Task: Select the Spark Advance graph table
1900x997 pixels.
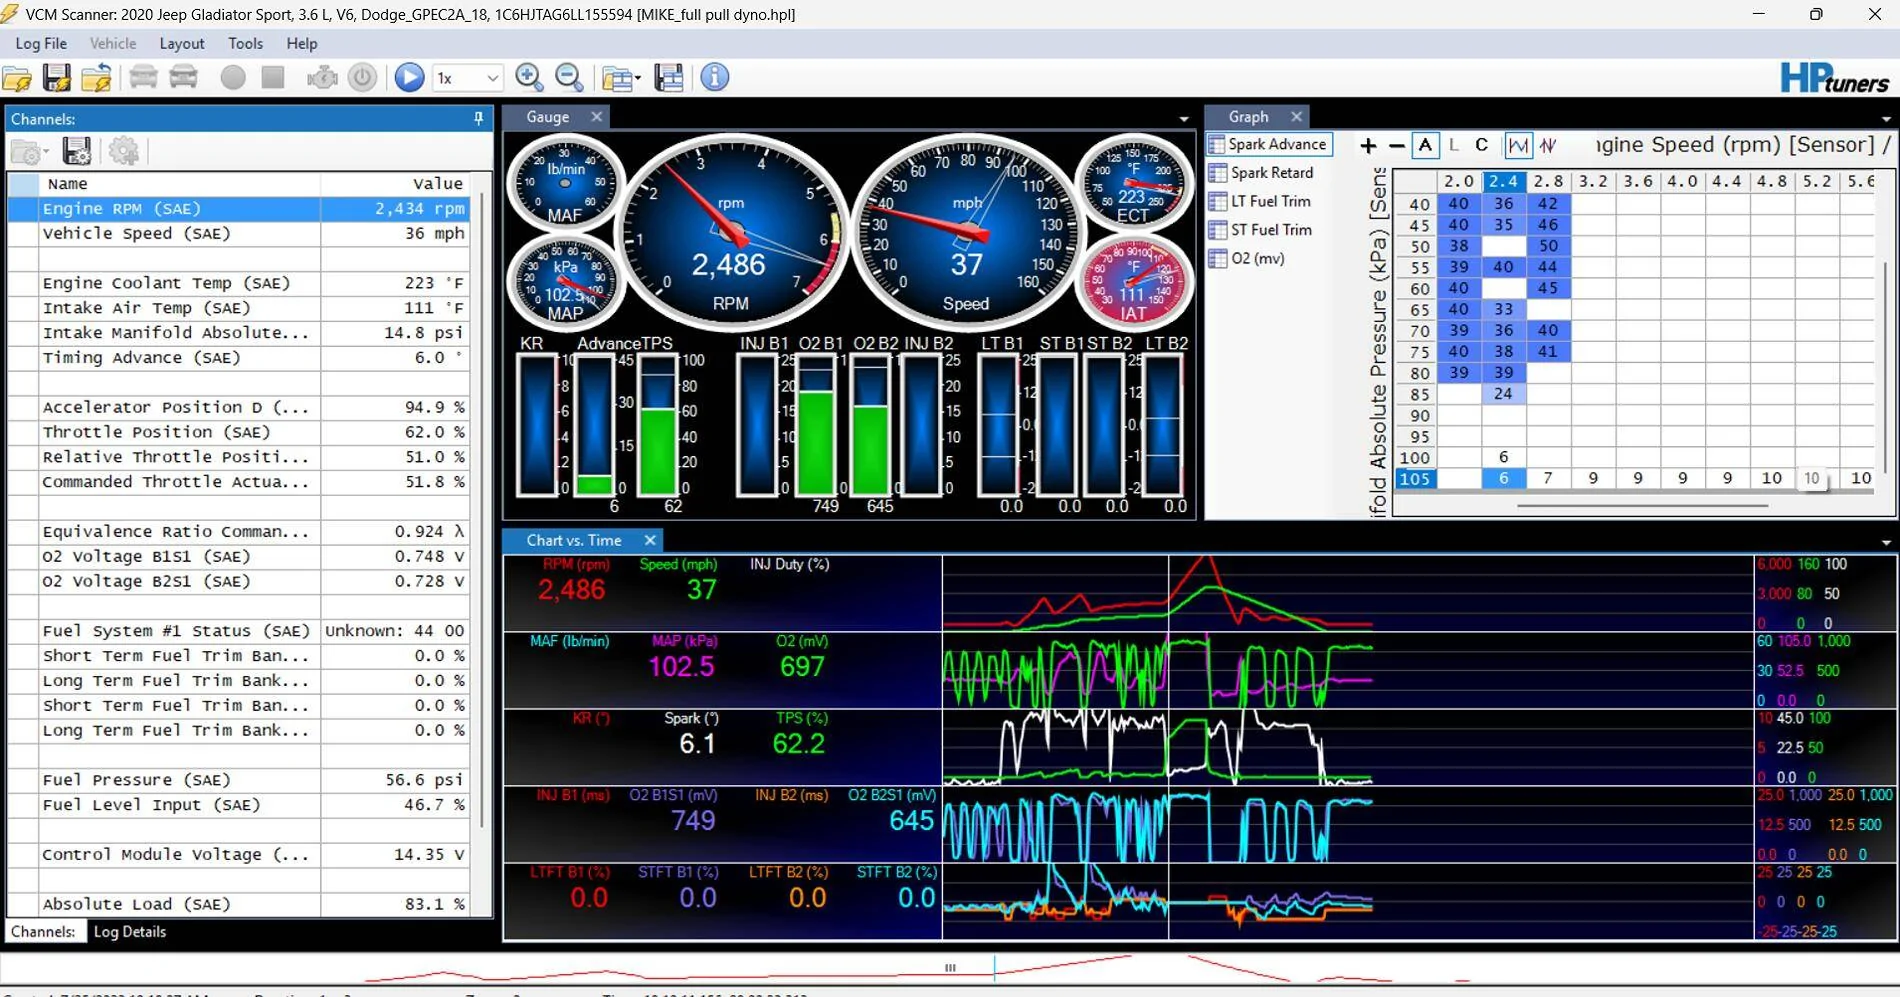Action: point(1269,144)
